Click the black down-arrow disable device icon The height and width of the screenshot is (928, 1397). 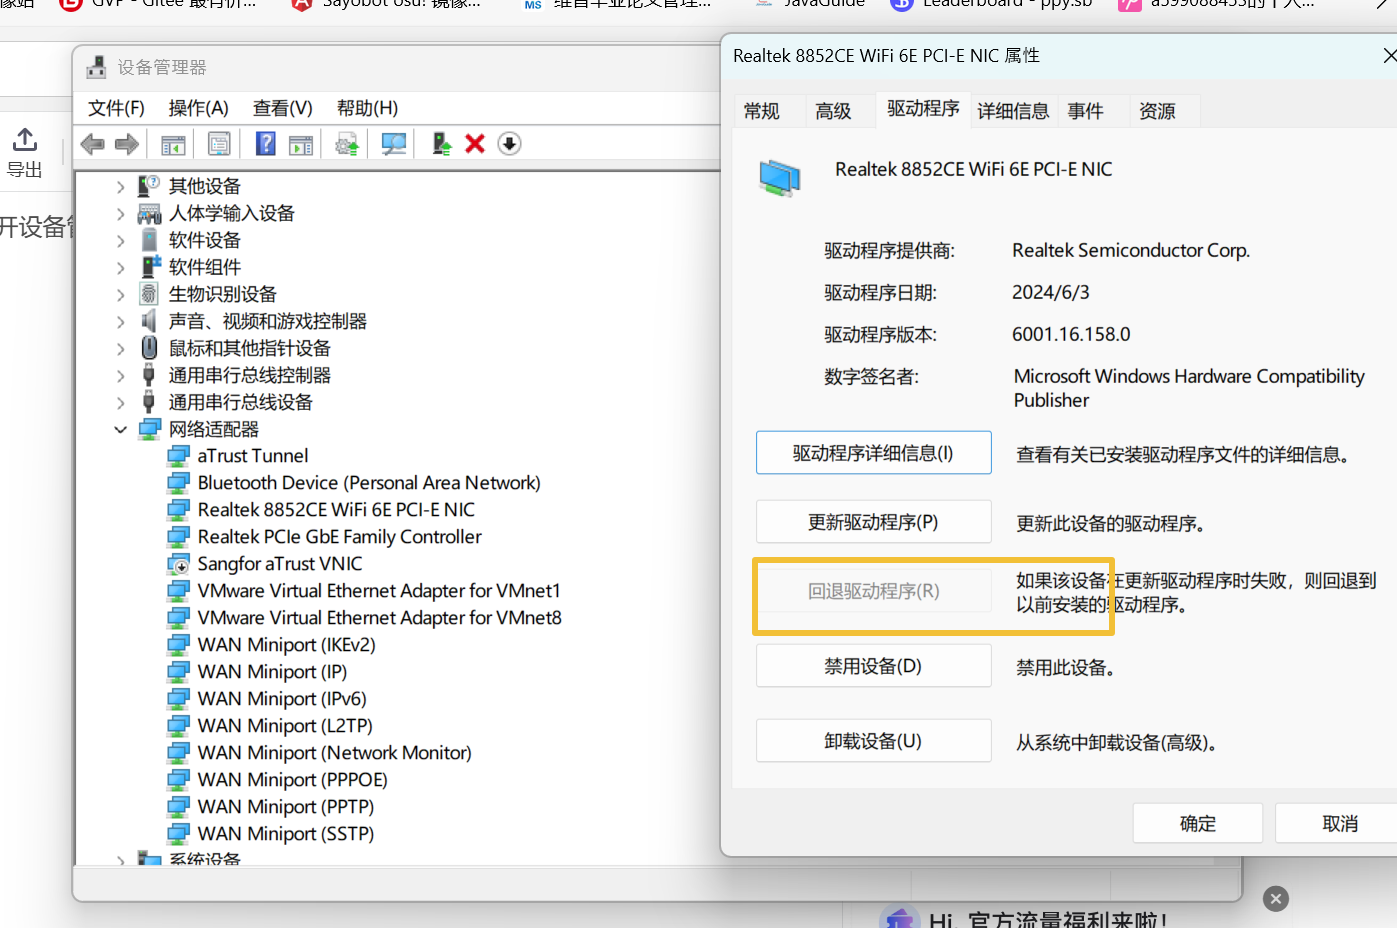pyautogui.click(x=509, y=144)
